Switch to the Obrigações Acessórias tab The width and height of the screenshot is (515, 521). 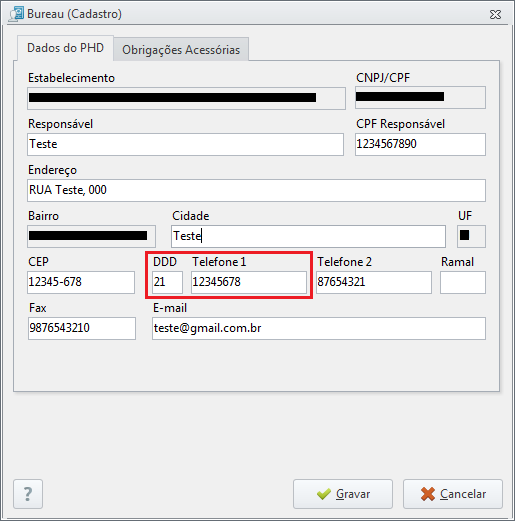pos(181,49)
